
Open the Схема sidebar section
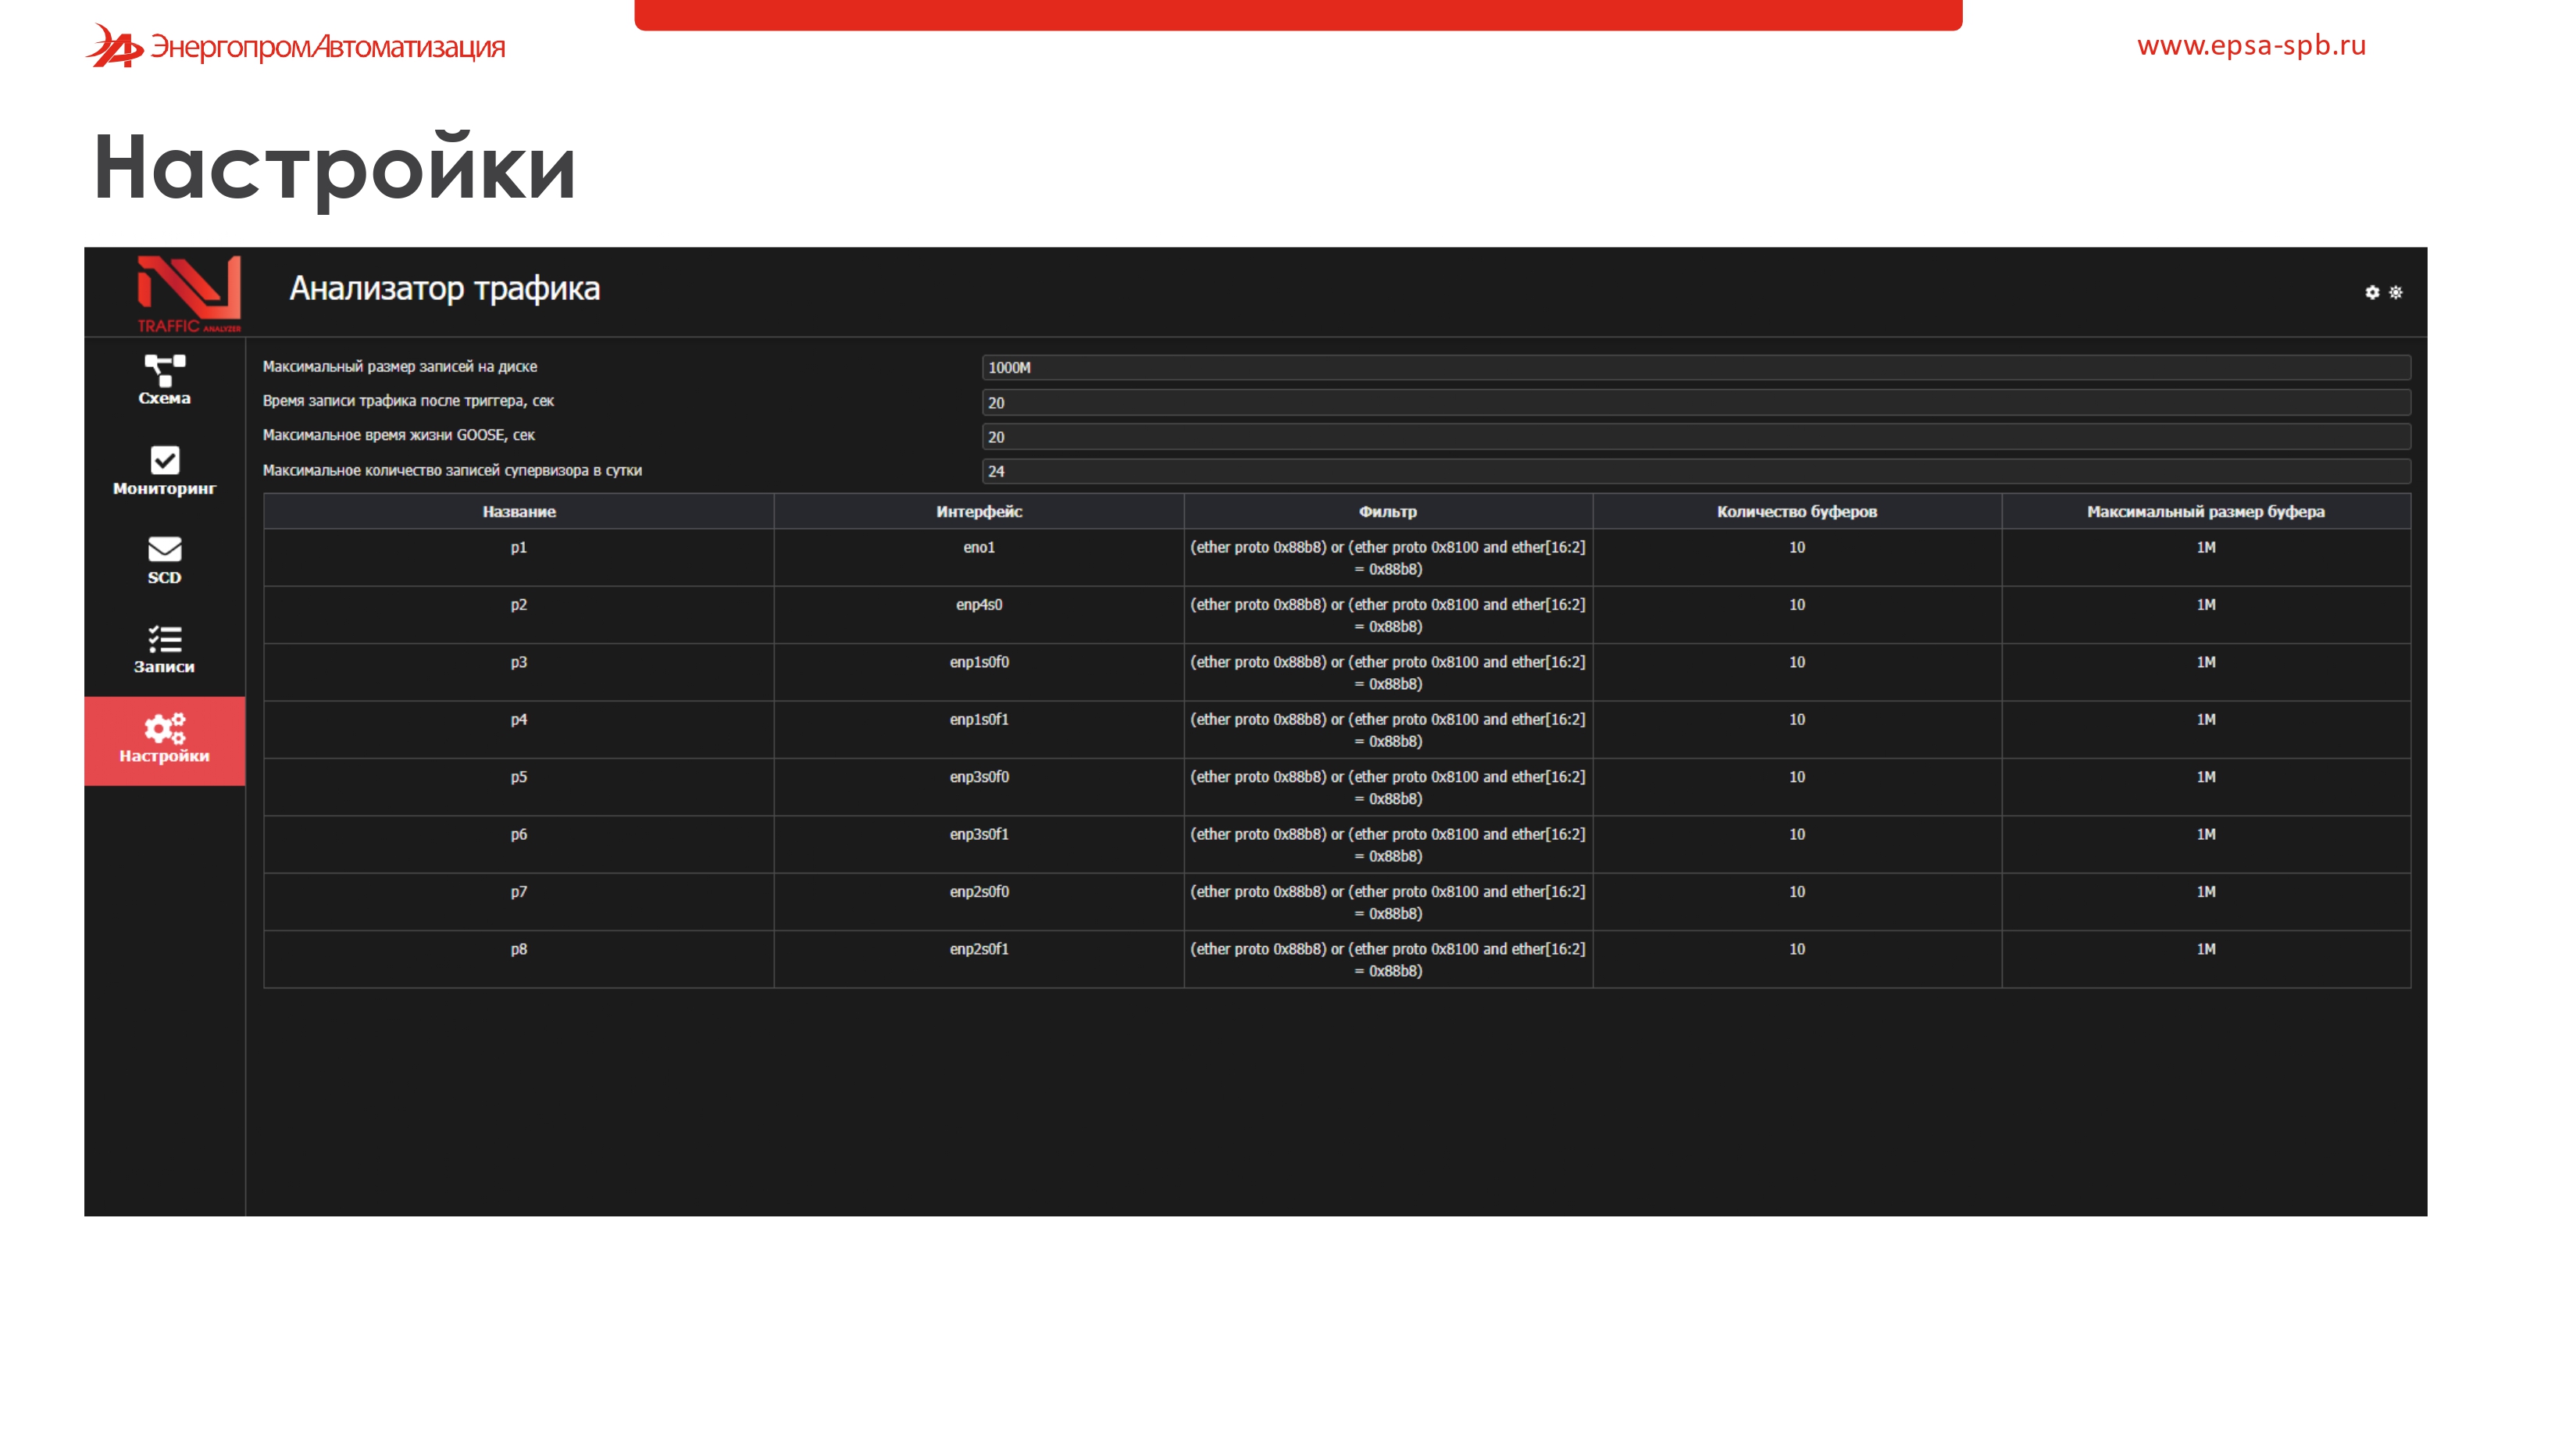coord(164,380)
